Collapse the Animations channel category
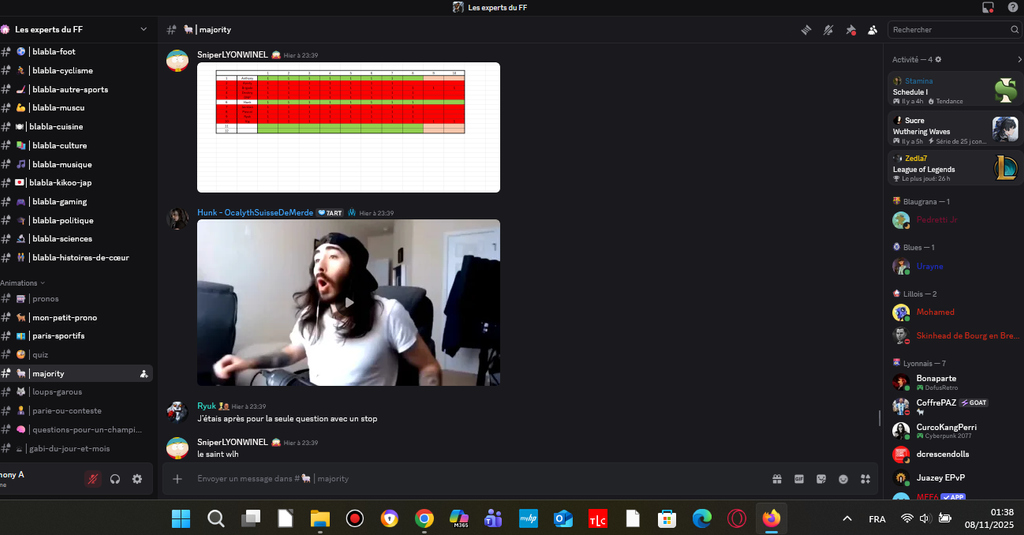This screenshot has width=1024, height=535. [20, 283]
